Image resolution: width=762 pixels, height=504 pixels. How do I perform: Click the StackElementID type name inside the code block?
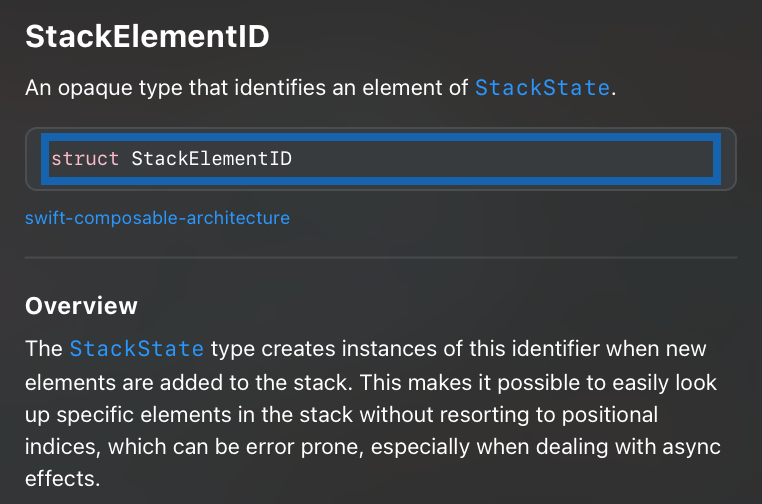coord(211,159)
